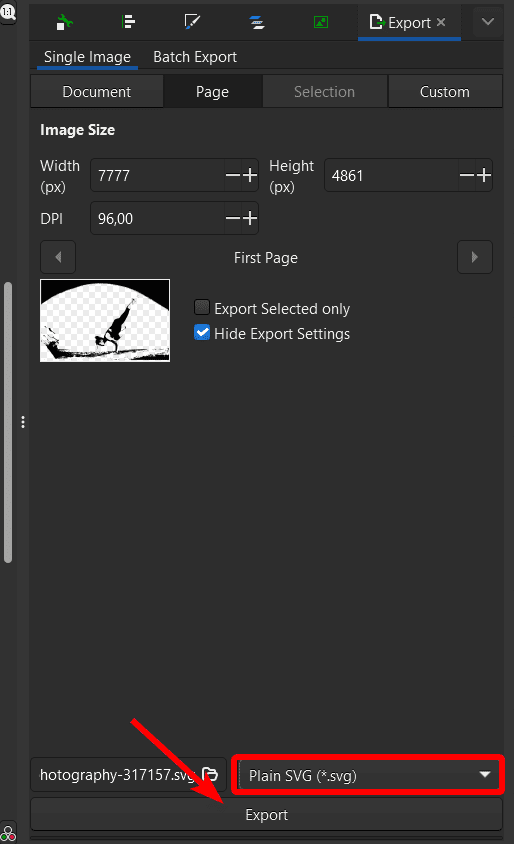Uncheck Hide Export Settings
514x844 pixels.
point(202,332)
